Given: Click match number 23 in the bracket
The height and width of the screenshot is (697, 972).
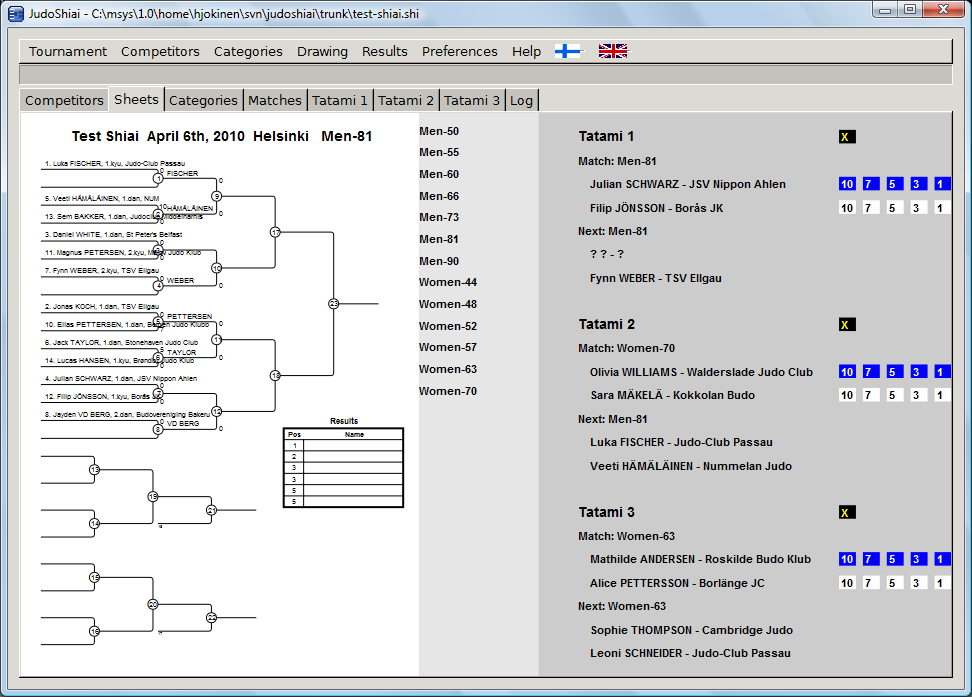Looking at the screenshot, I should 334,303.
